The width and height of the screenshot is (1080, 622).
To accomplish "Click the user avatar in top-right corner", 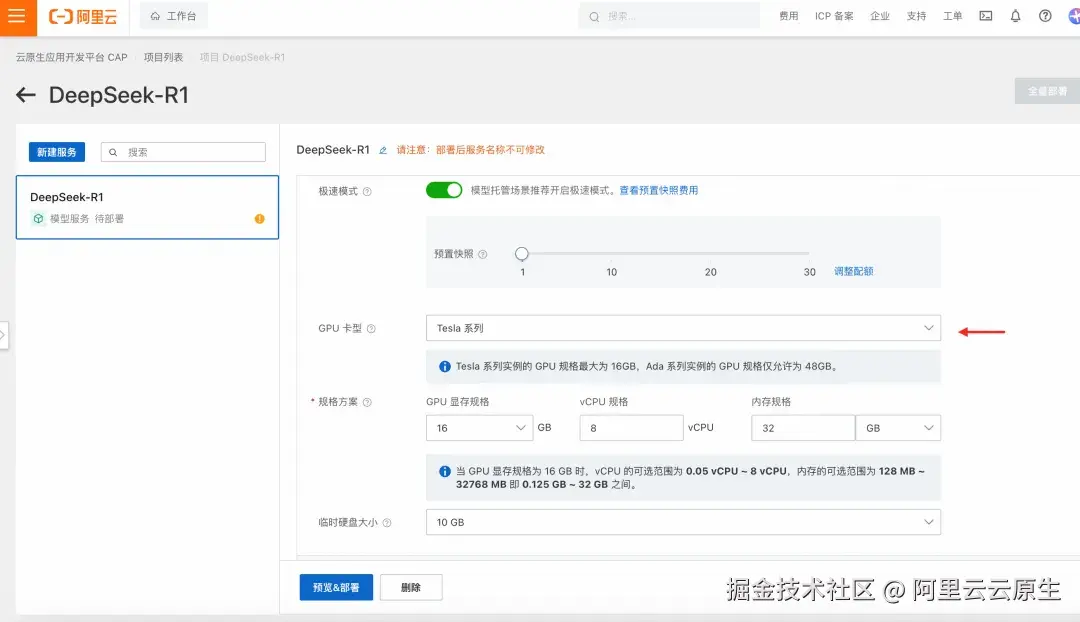I will [x=1072, y=16].
